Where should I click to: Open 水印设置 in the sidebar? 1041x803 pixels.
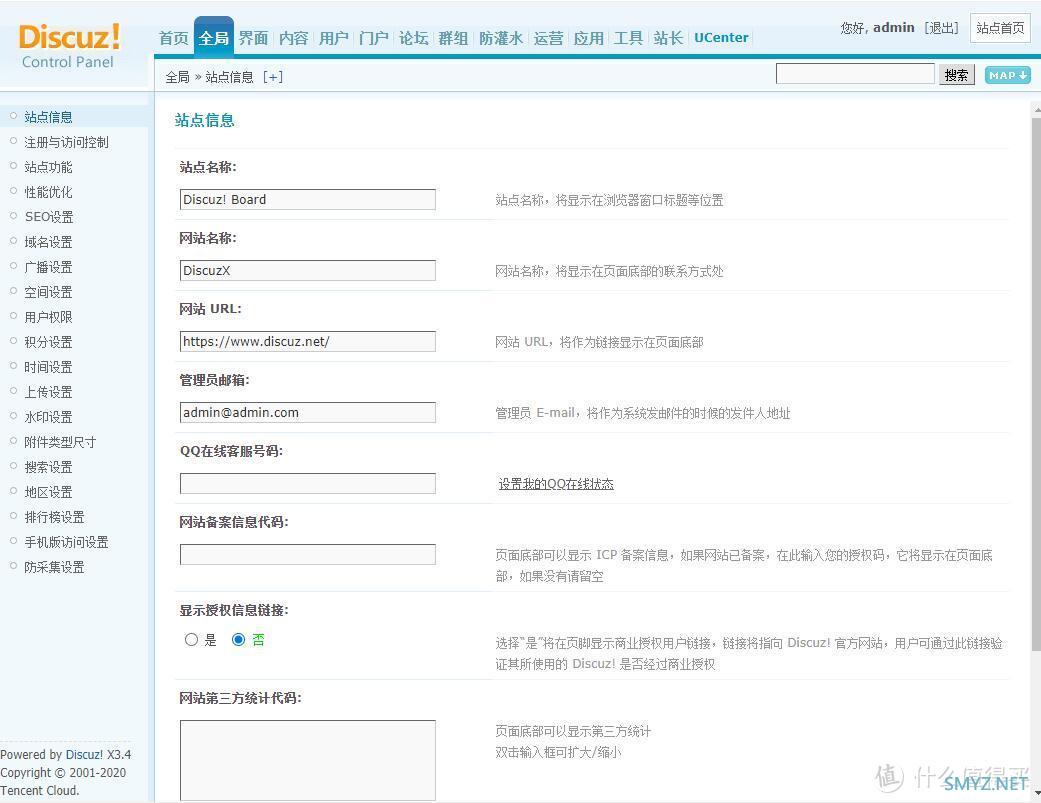pyautogui.click(x=48, y=417)
